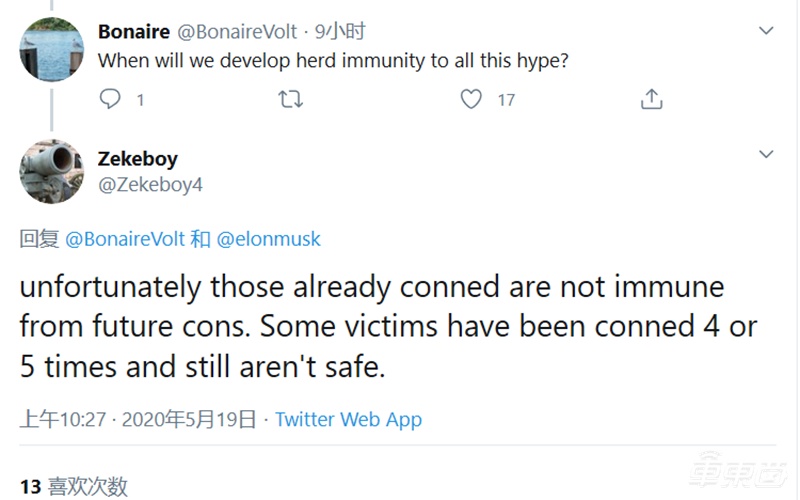Like Bonaire's tweet with the heart icon

pos(471,99)
